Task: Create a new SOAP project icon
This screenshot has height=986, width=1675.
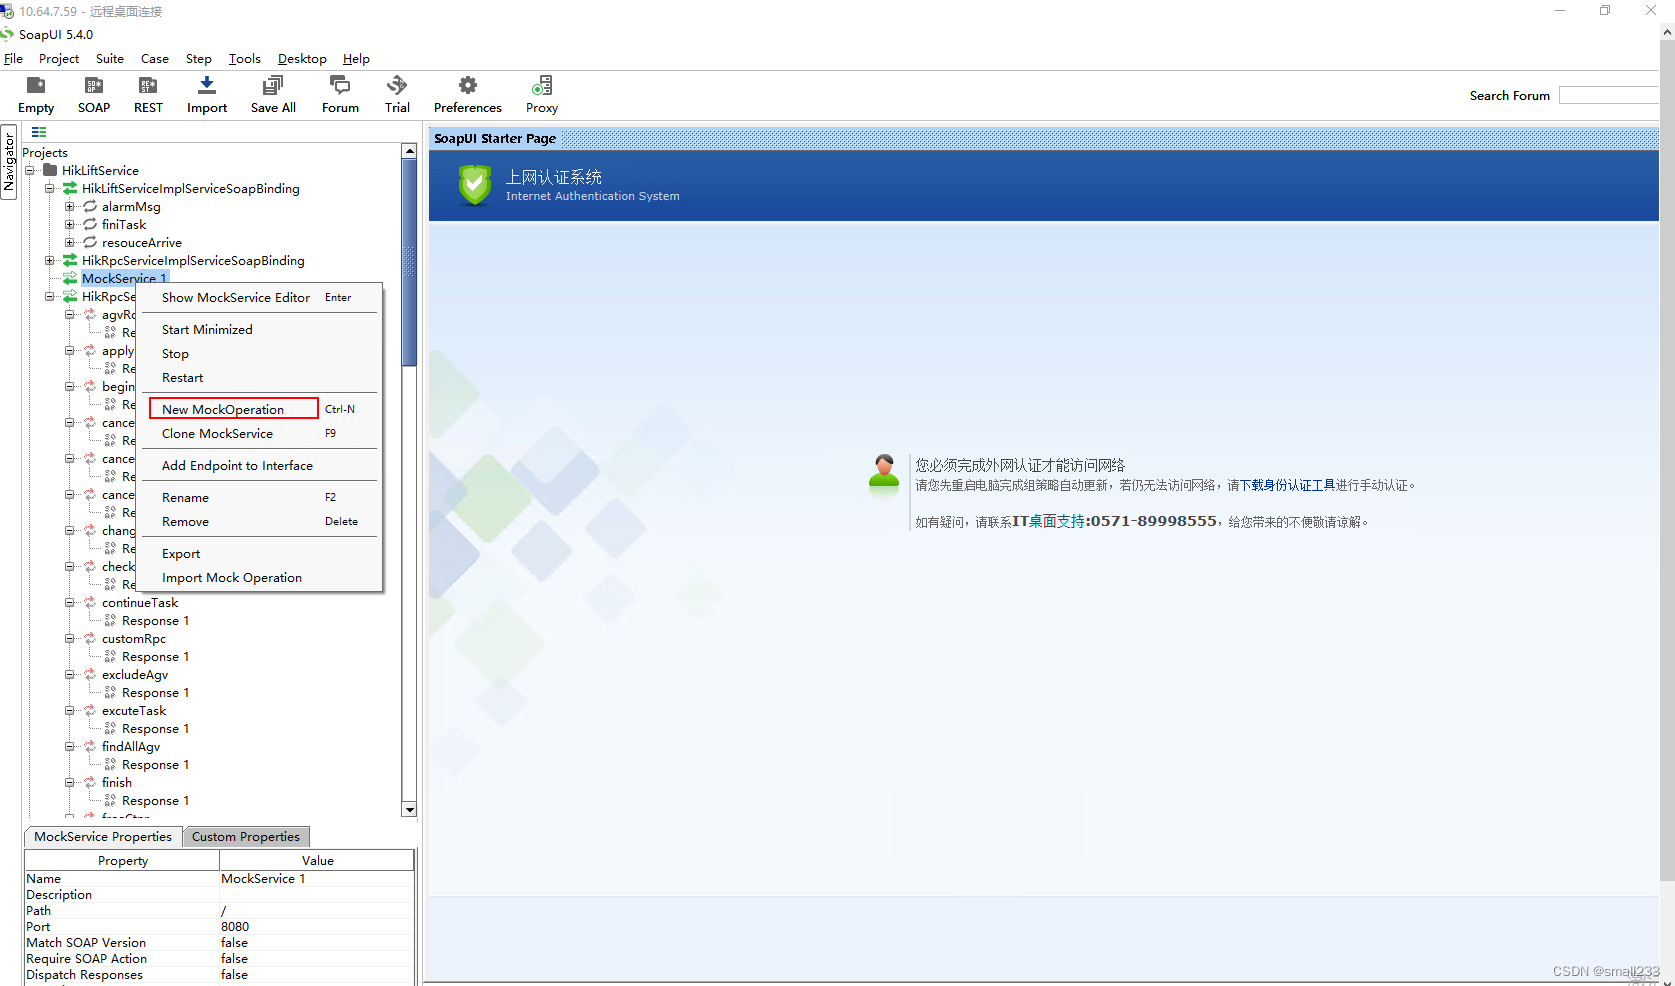Action: tap(94, 86)
